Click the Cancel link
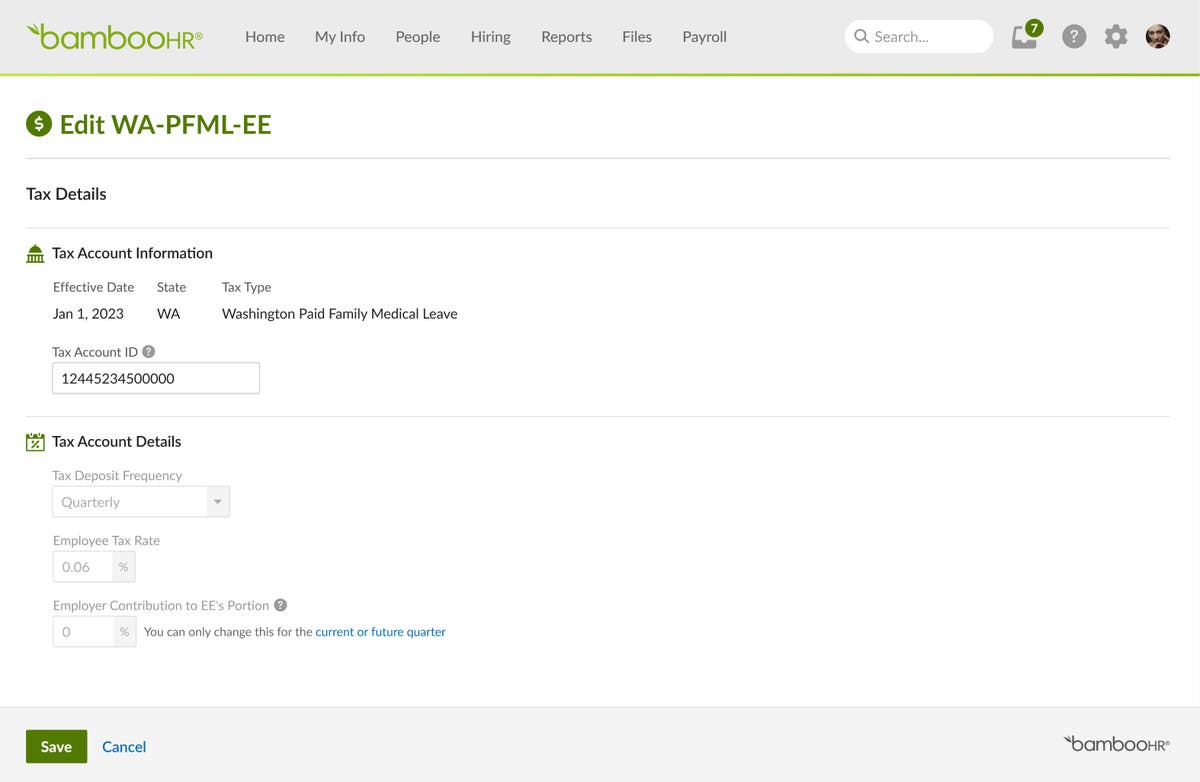Image resolution: width=1200 pixels, height=782 pixels. point(124,746)
